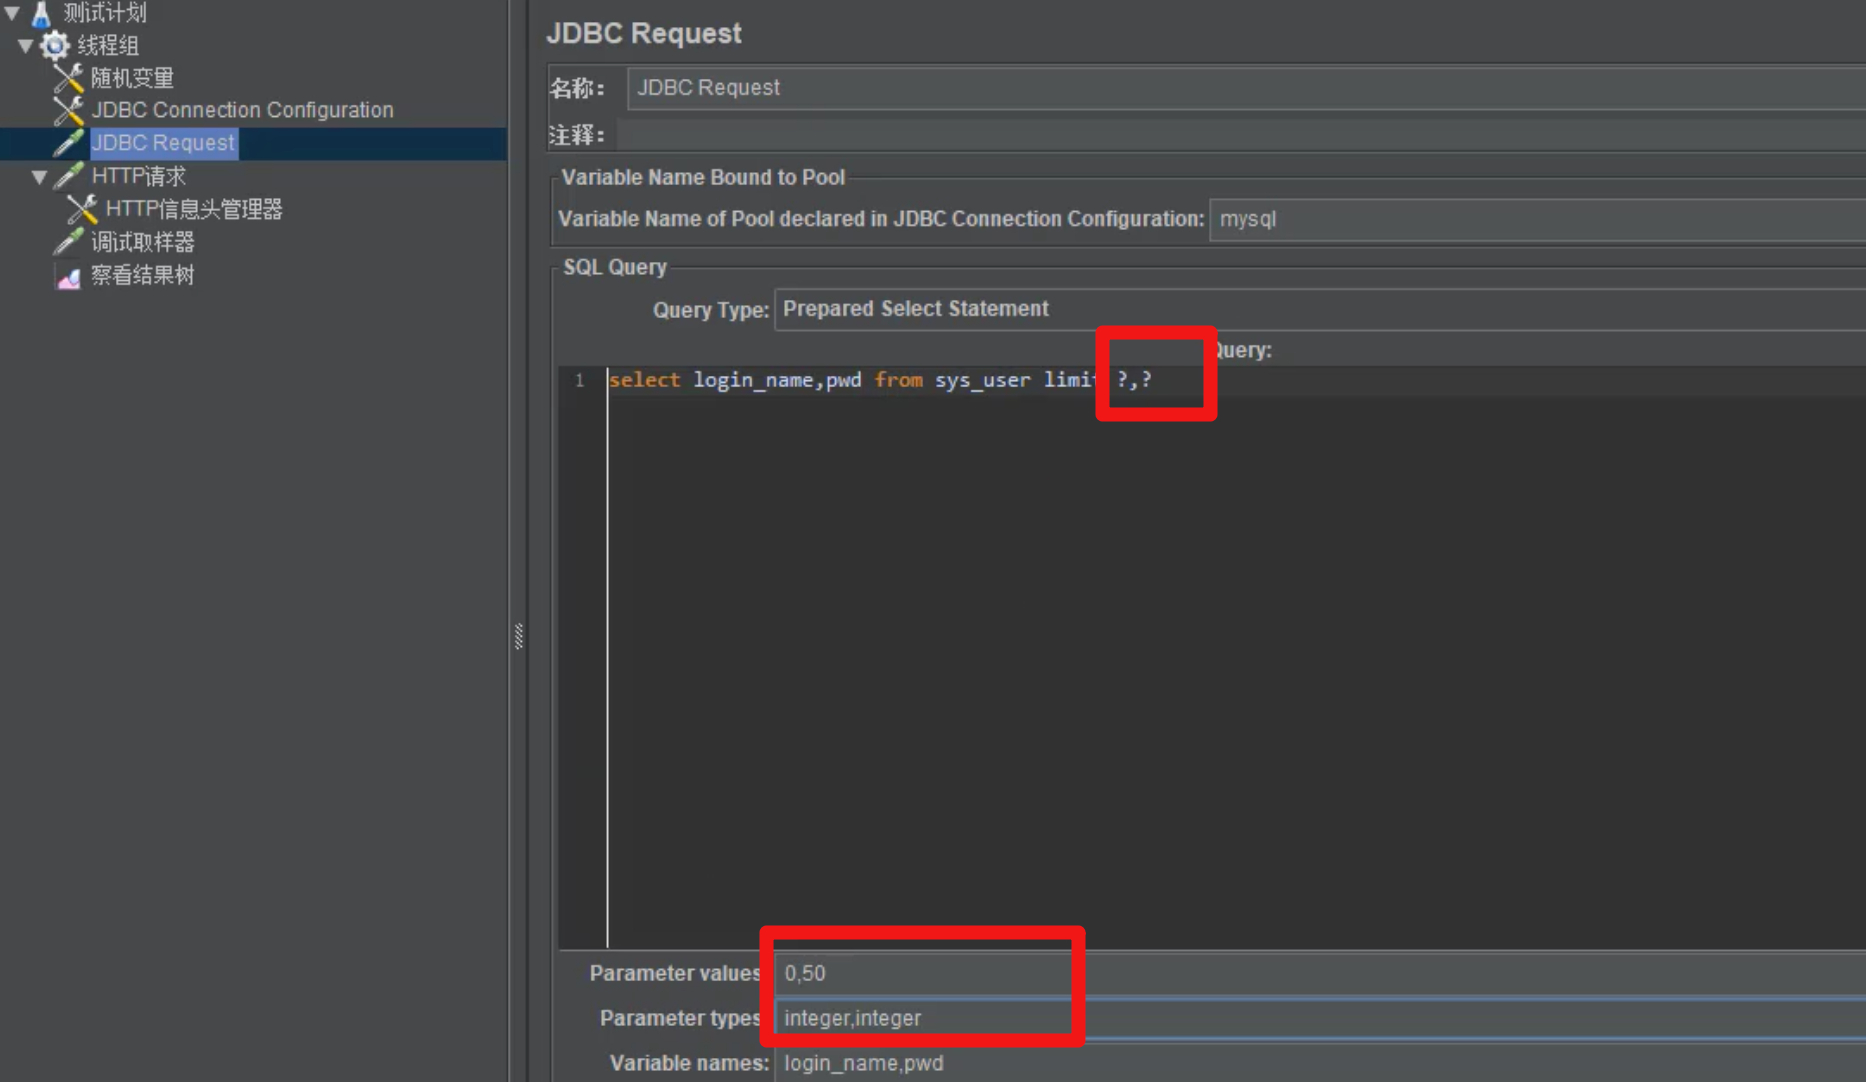Screen dimensions: 1866x1082
Task: Click the Parameter types field
Action: 1320,1018
